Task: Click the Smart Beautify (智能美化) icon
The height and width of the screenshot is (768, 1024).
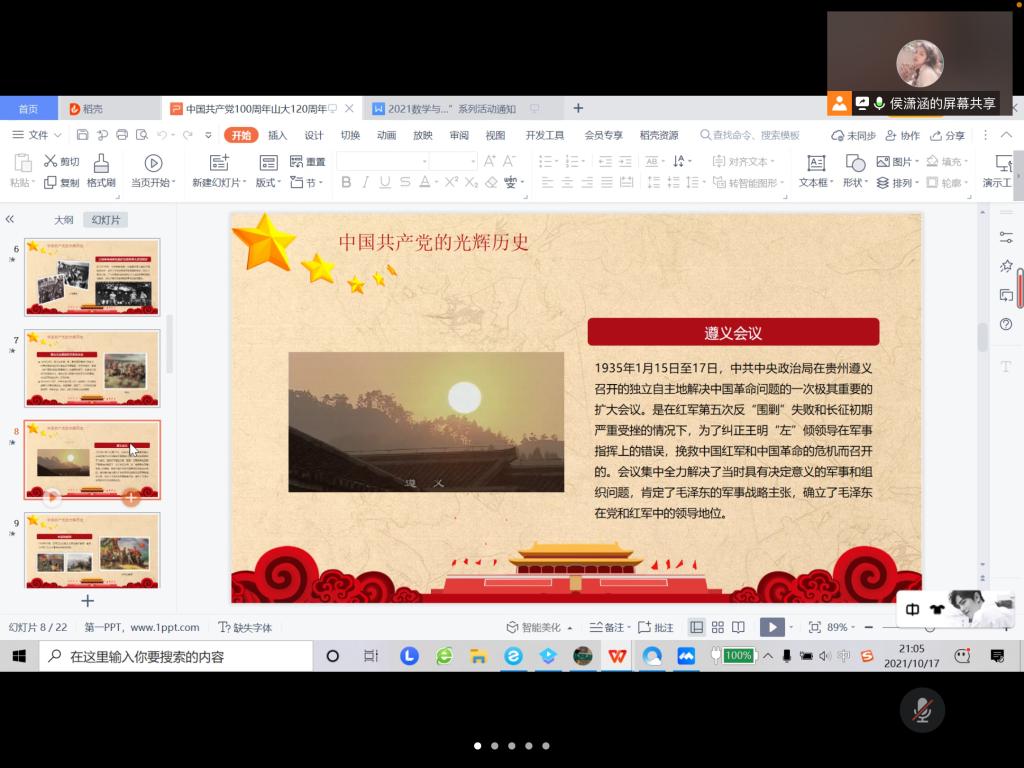Action: coord(513,627)
